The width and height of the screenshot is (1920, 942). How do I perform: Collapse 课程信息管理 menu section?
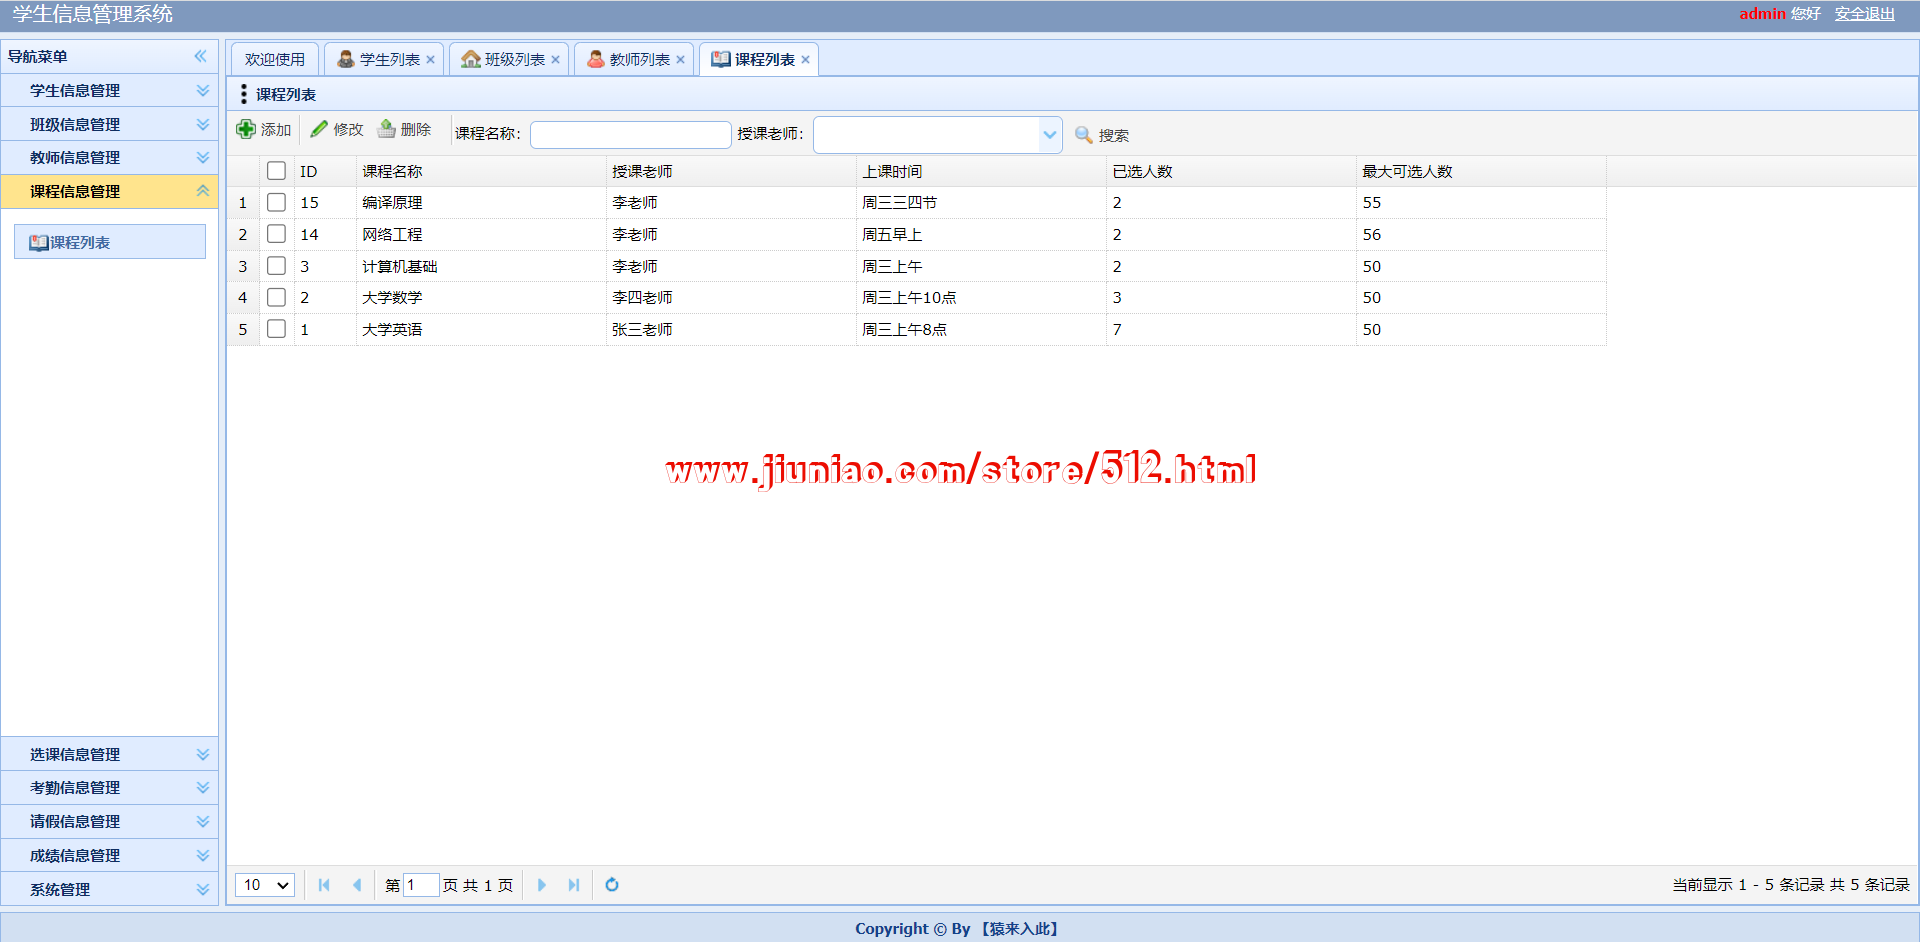[x=203, y=191]
